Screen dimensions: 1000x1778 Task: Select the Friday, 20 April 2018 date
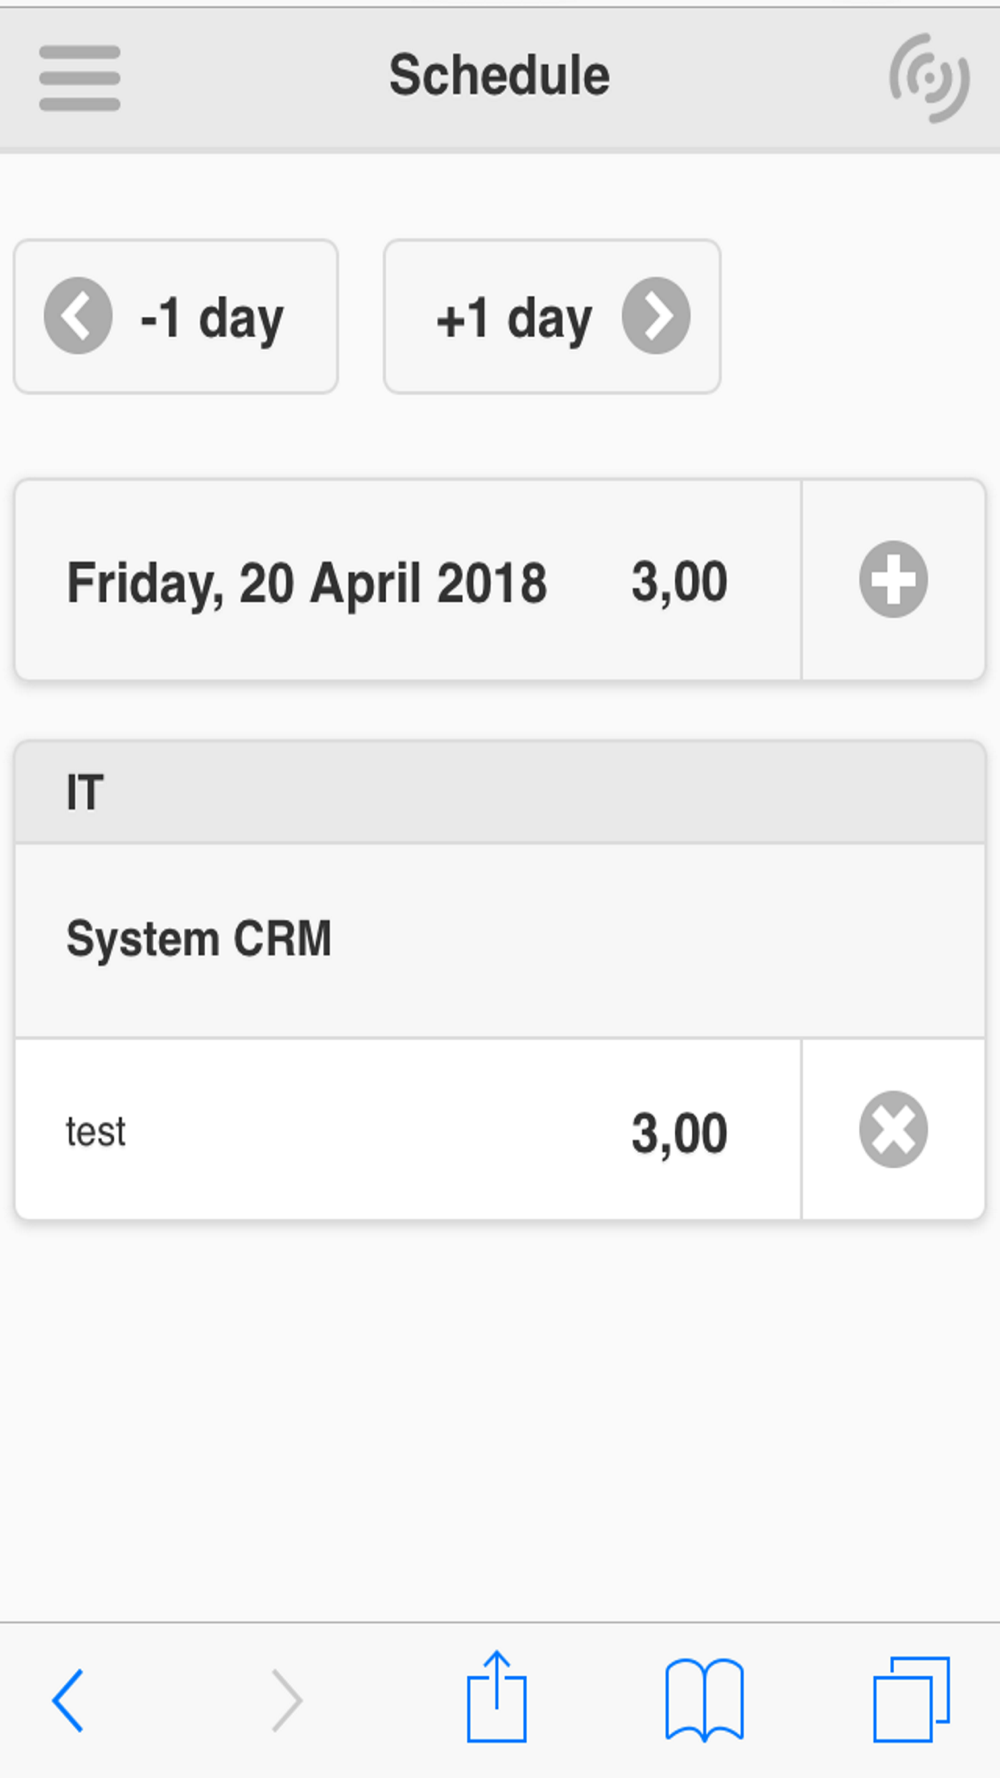pos(307,582)
